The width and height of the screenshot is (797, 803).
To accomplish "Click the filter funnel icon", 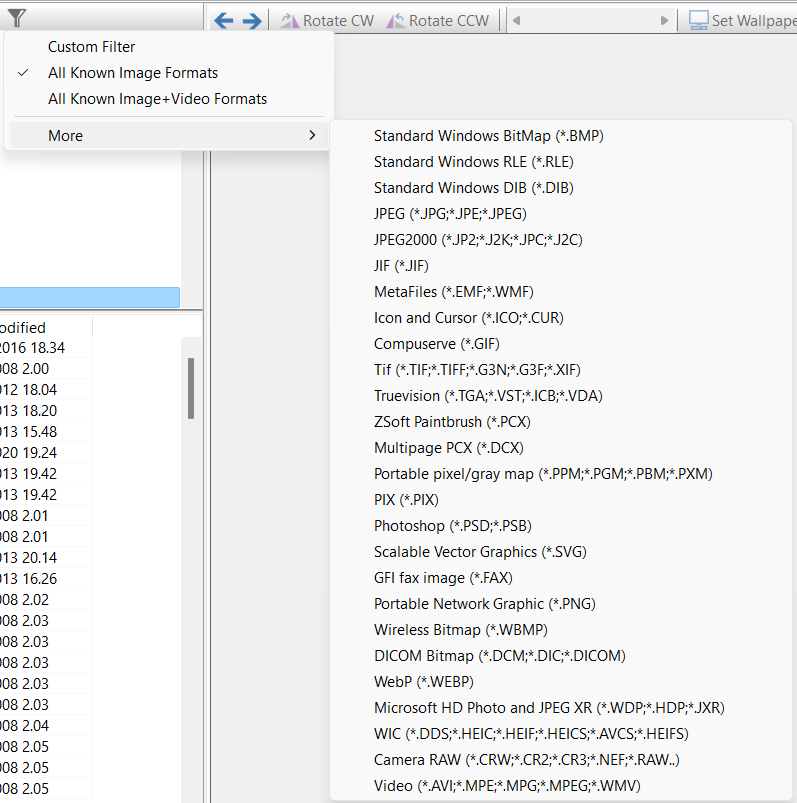I will coord(16,17).
